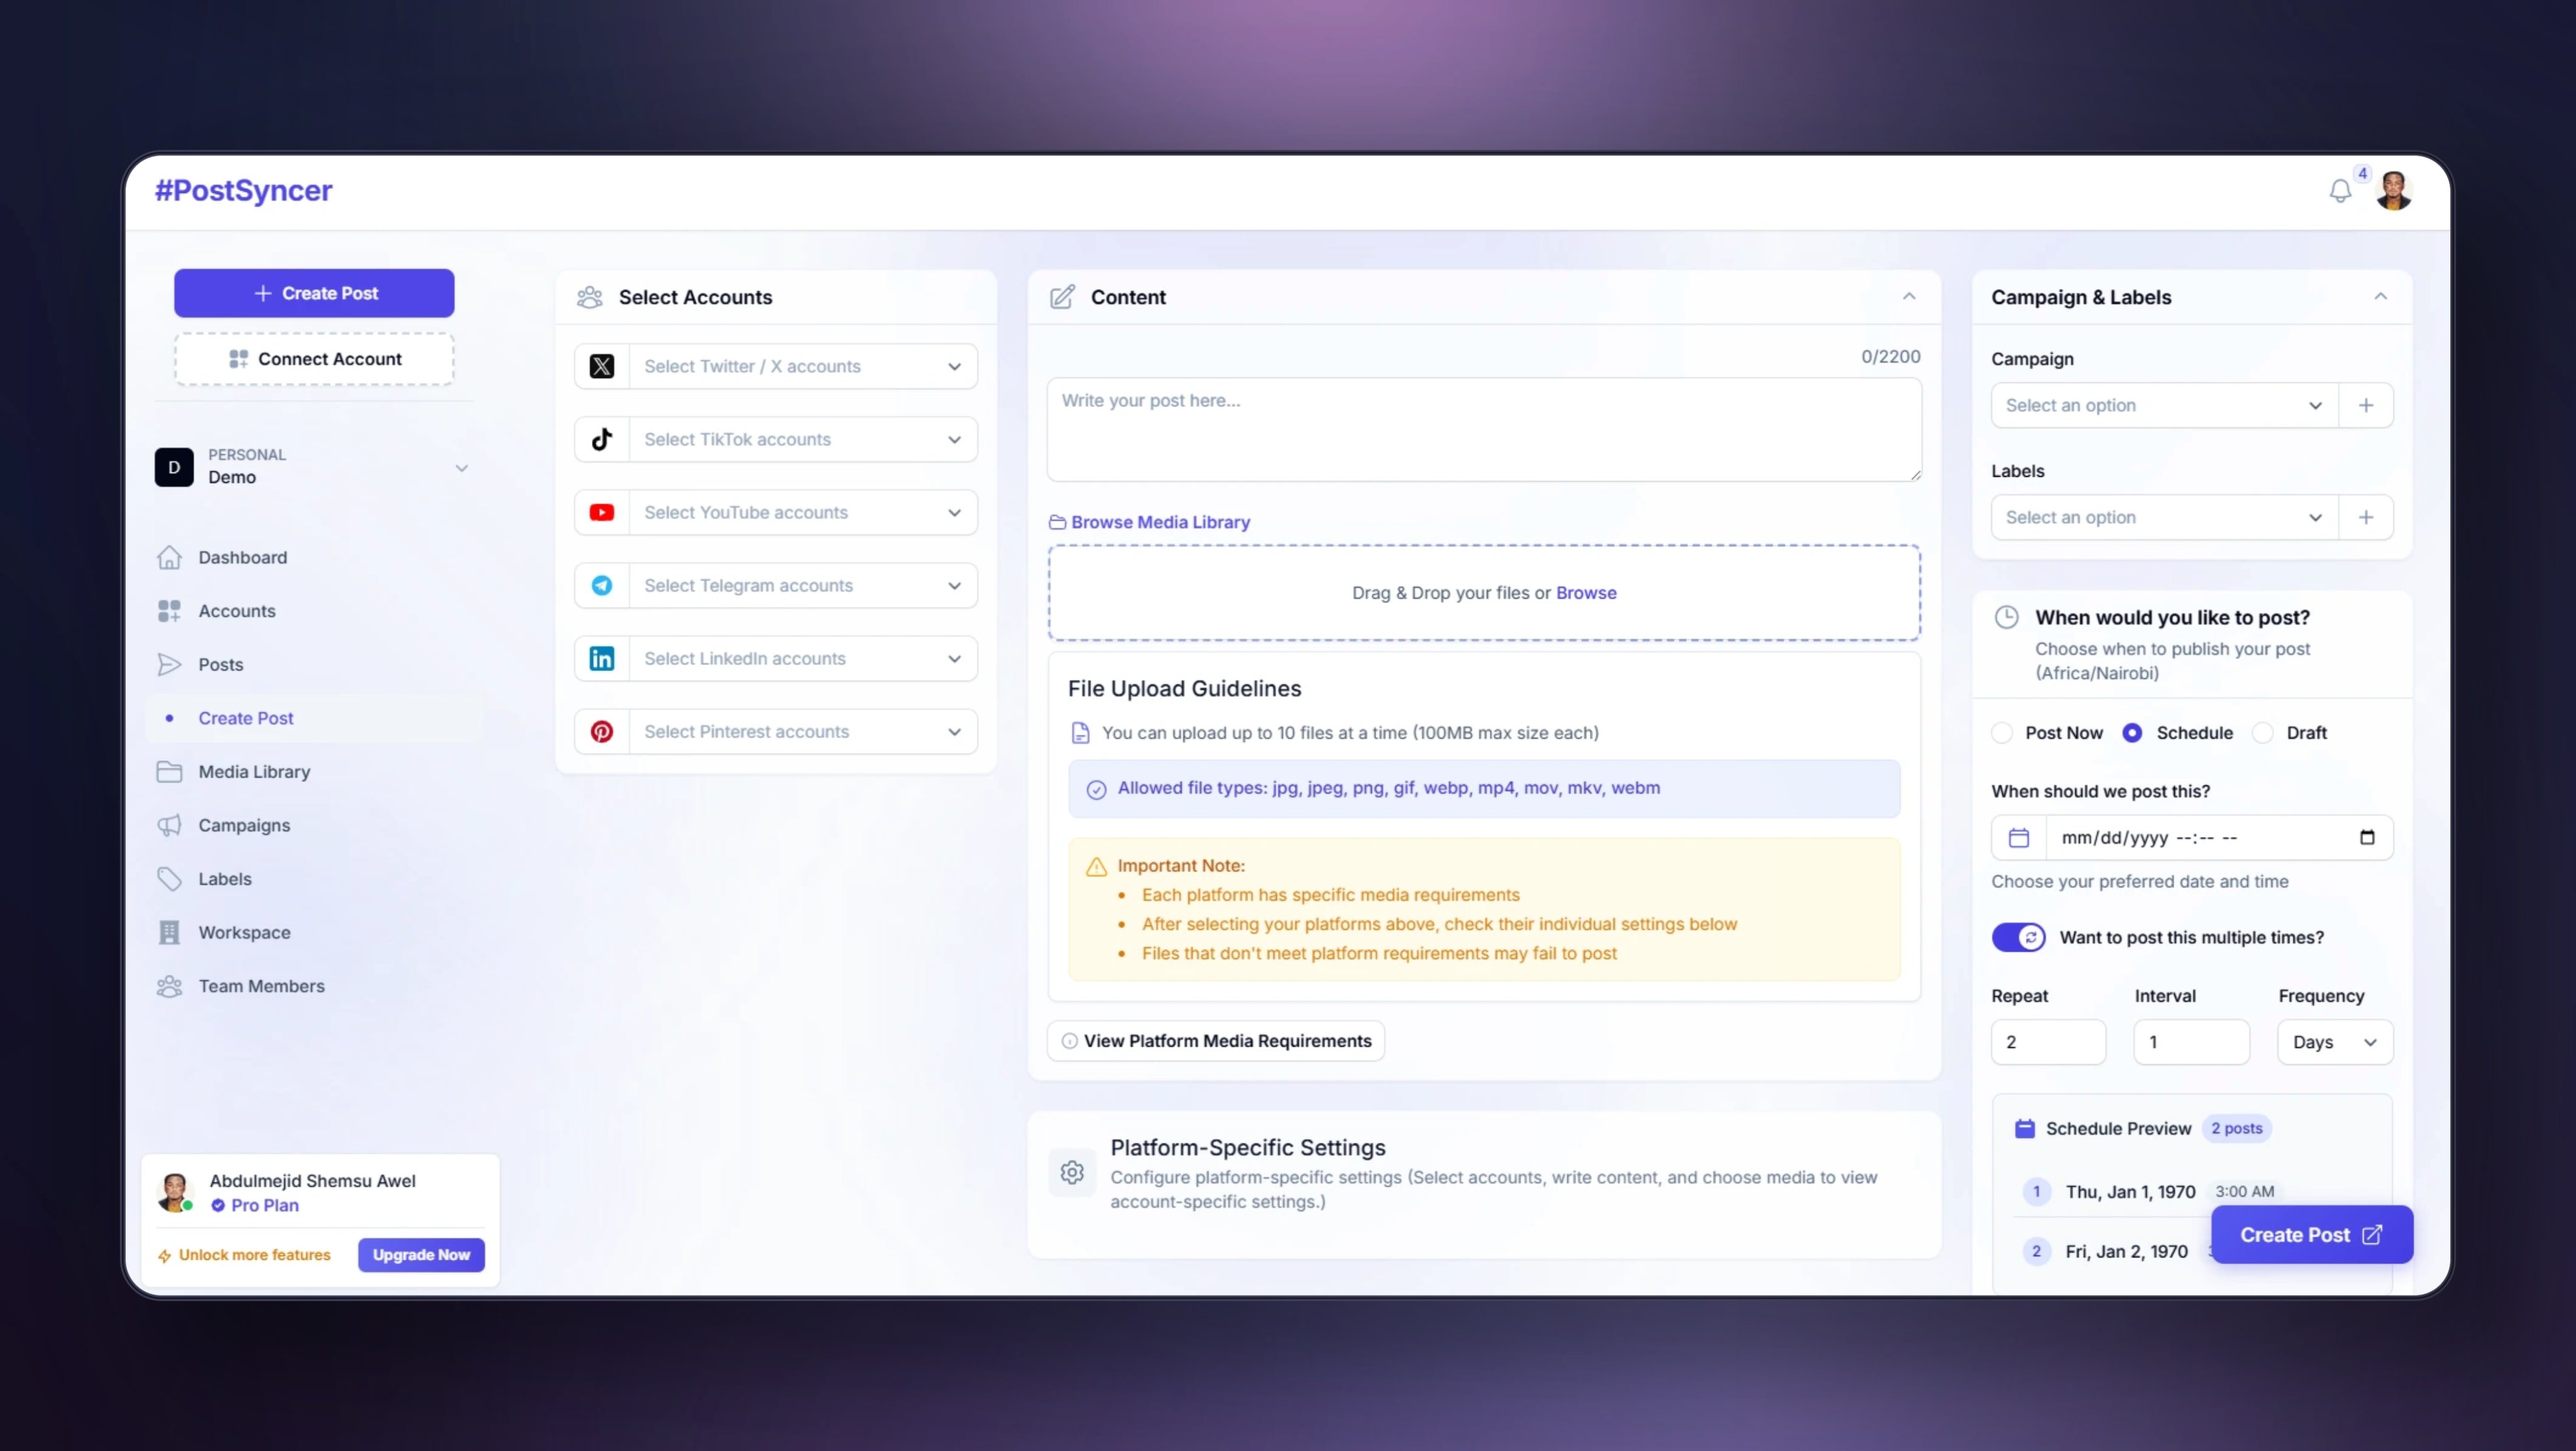Click Browse Media Library link

(x=1149, y=522)
